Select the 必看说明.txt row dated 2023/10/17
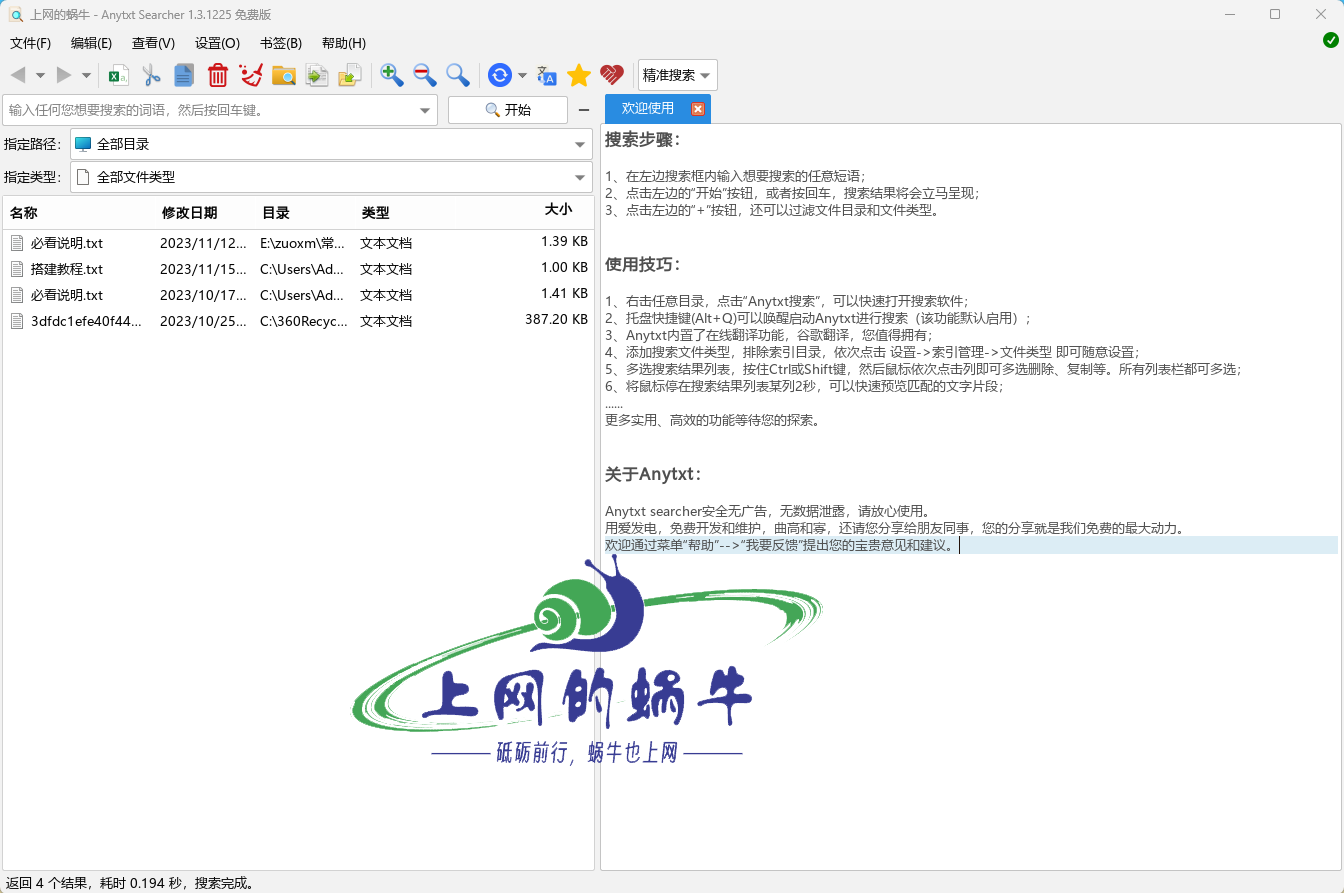Image resolution: width=1344 pixels, height=893 pixels. coord(298,295)
